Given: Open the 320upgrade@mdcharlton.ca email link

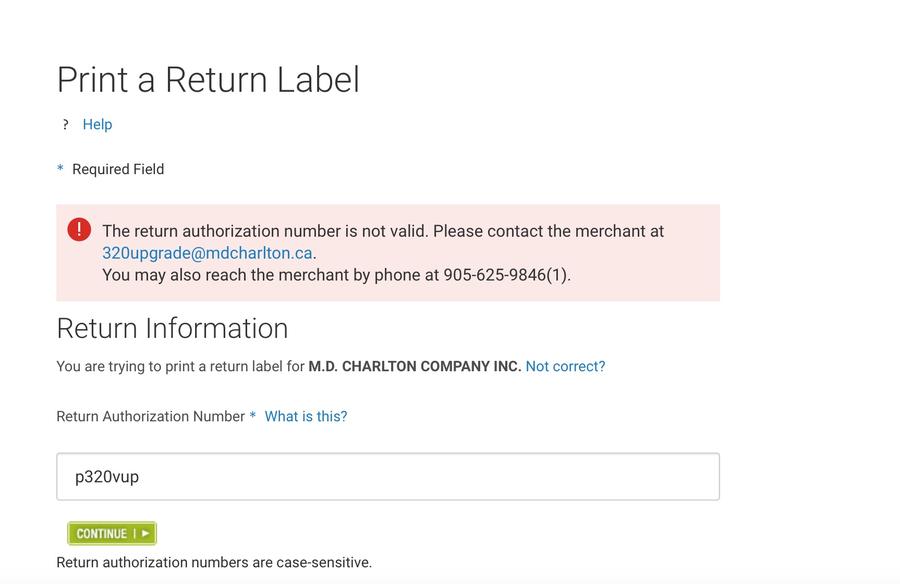Looking at the screenshot, I should click(207, 253).
